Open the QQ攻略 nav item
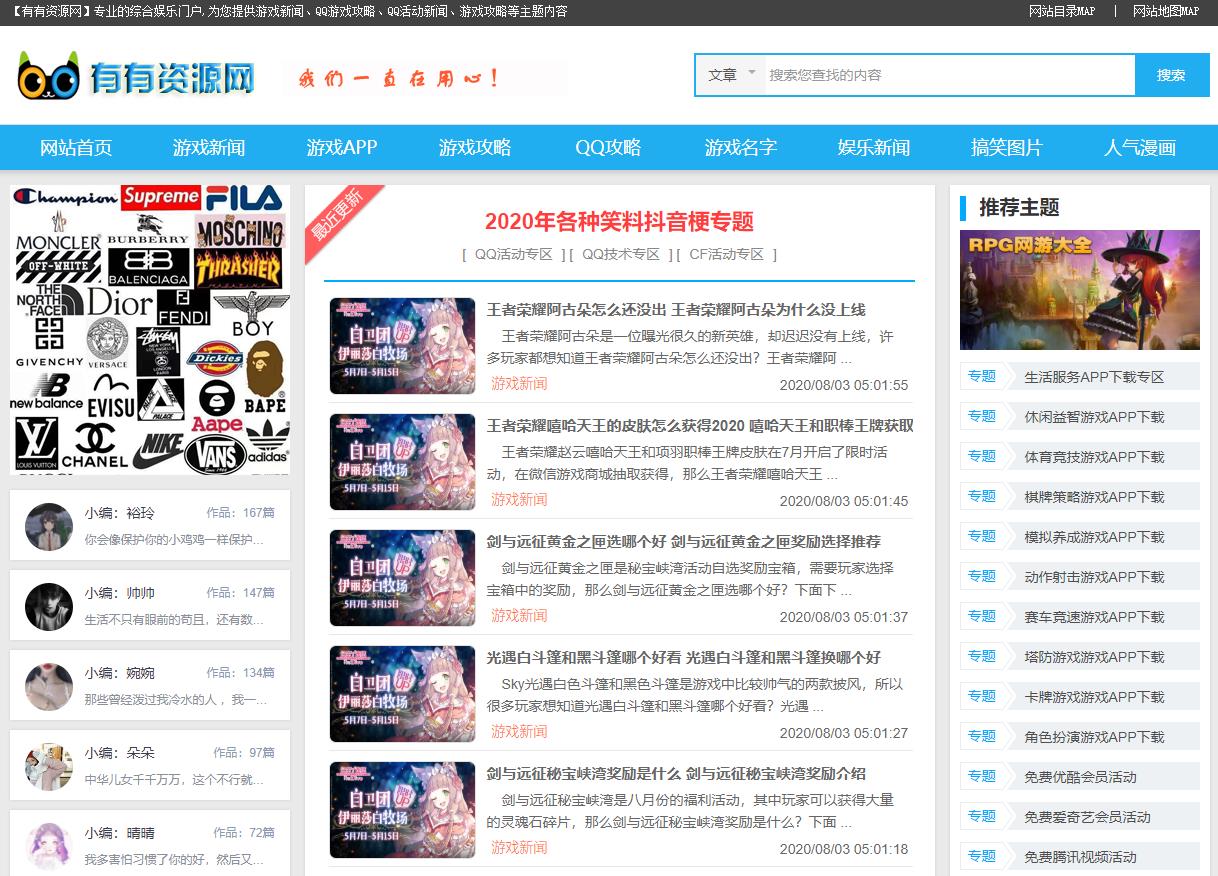 click(608, 148)
